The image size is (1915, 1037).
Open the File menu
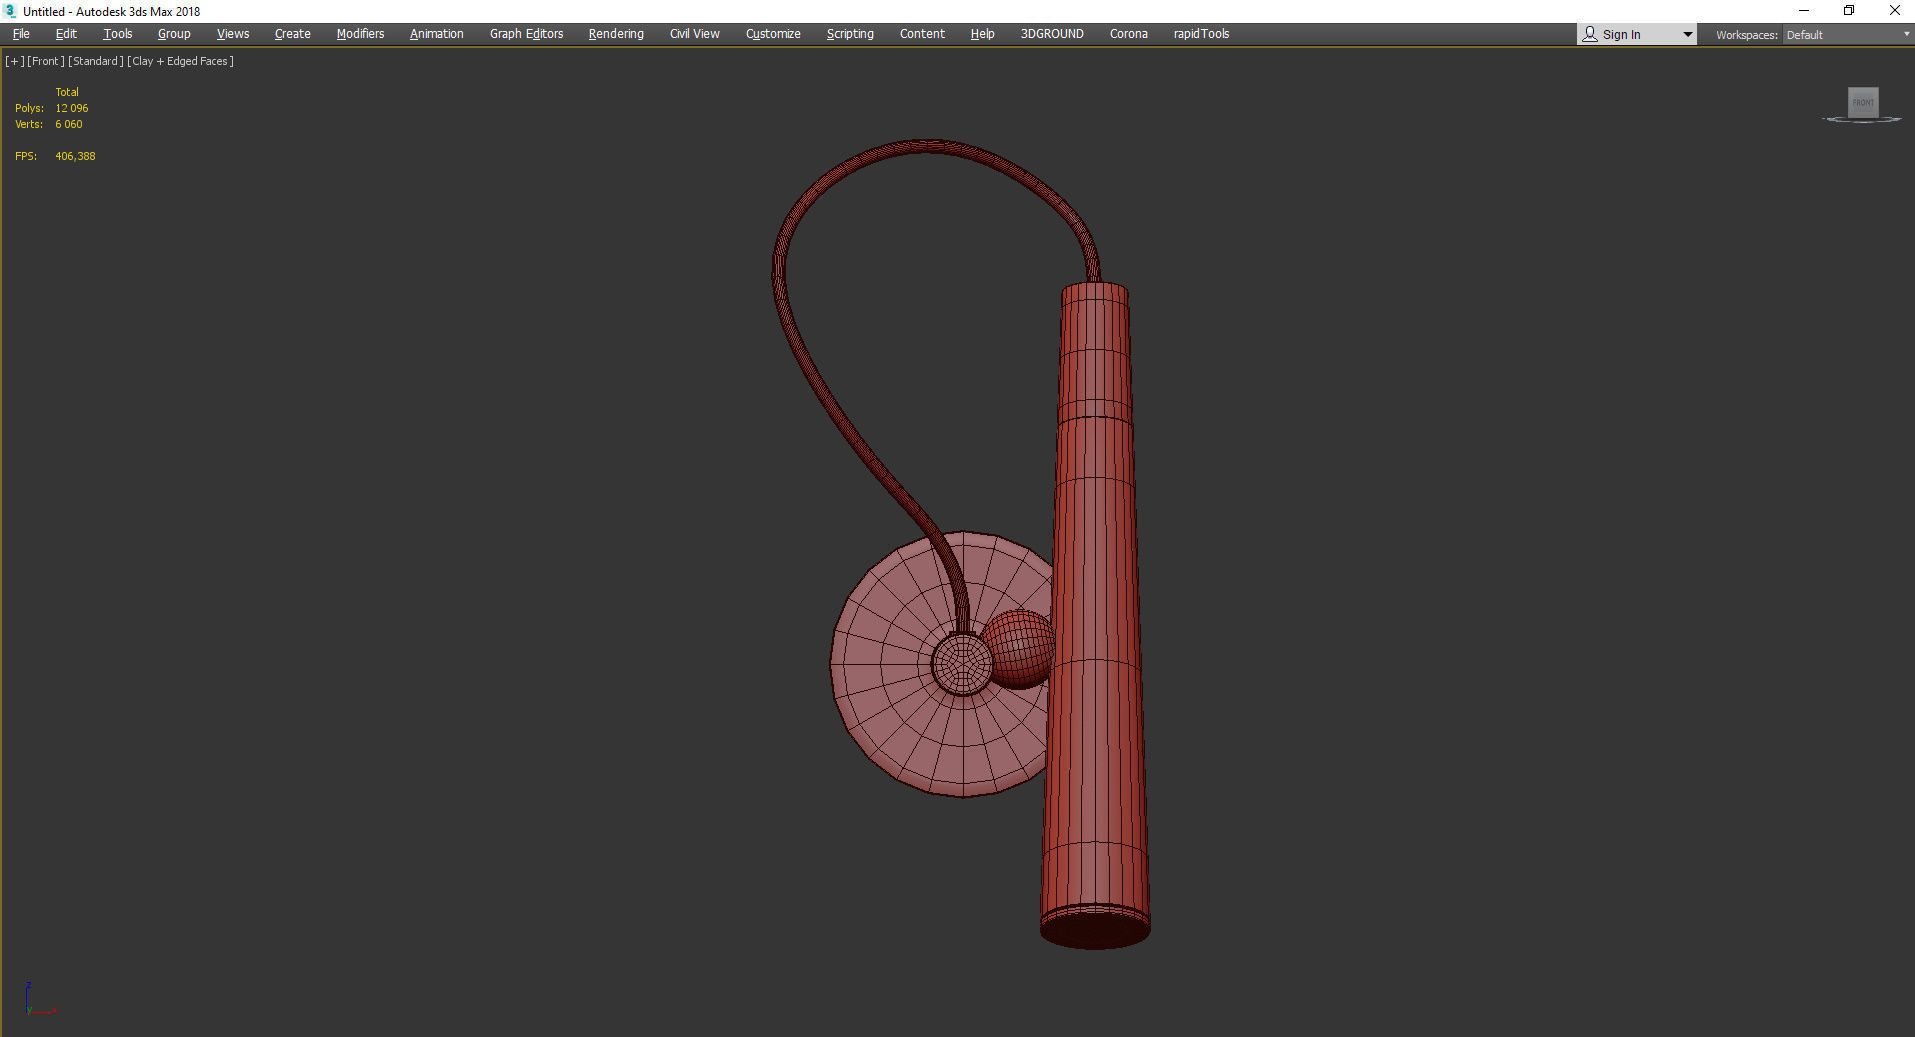21,34
